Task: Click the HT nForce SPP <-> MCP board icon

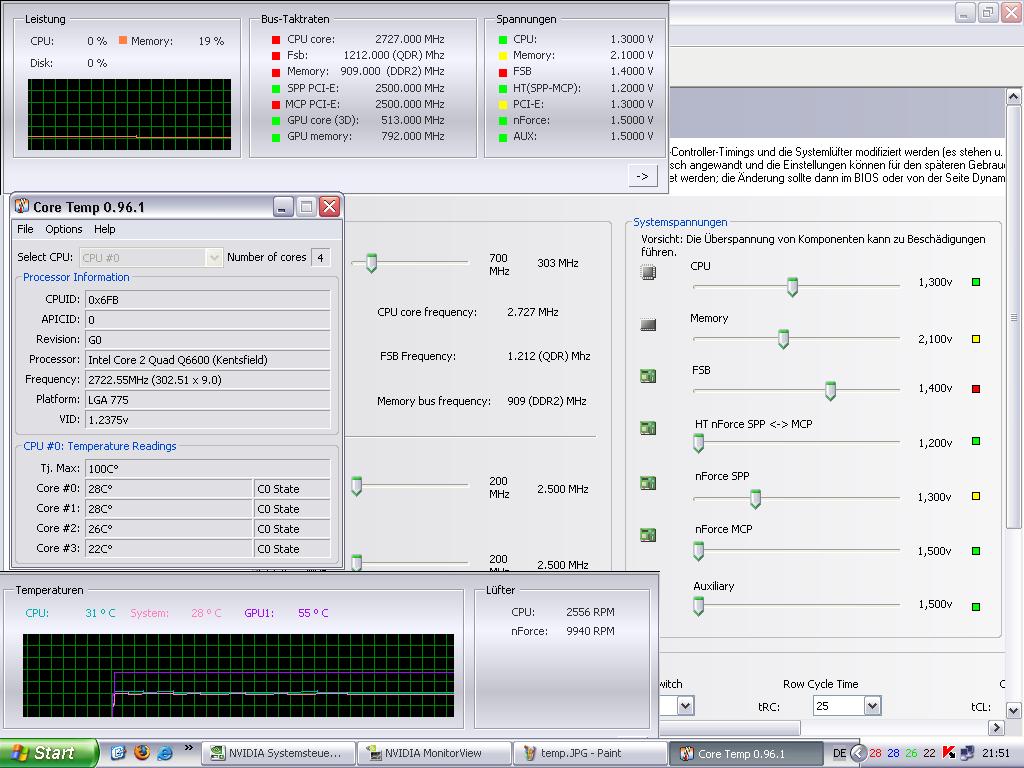Action: 648,428
